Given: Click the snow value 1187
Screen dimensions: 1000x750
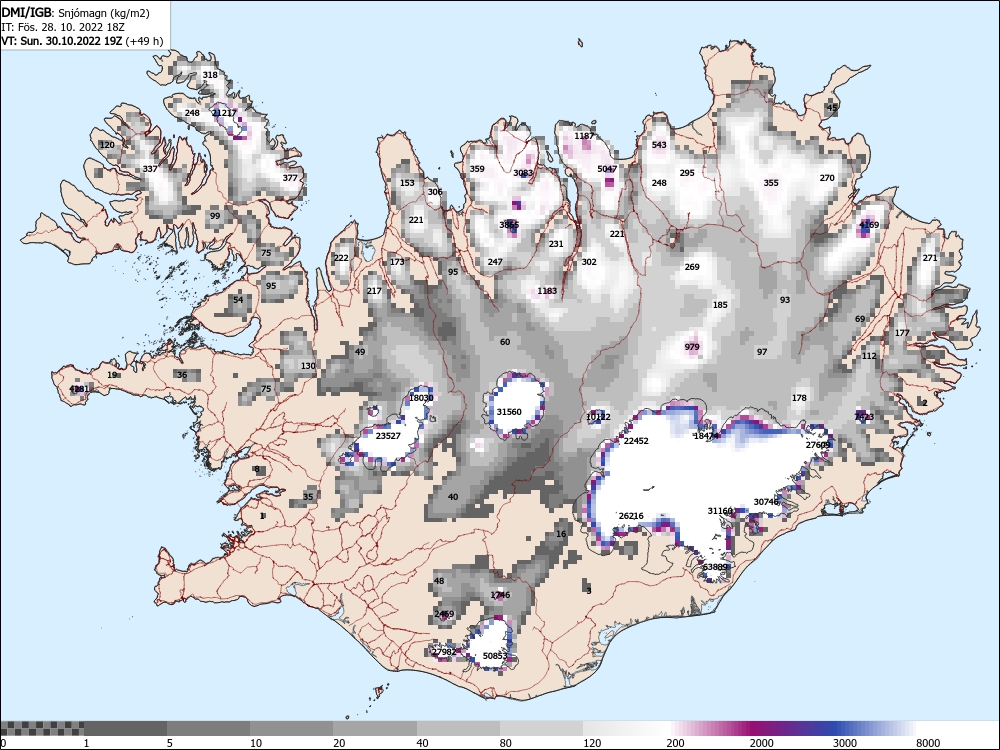Looking at the screenshot, I should coord(584,136).
